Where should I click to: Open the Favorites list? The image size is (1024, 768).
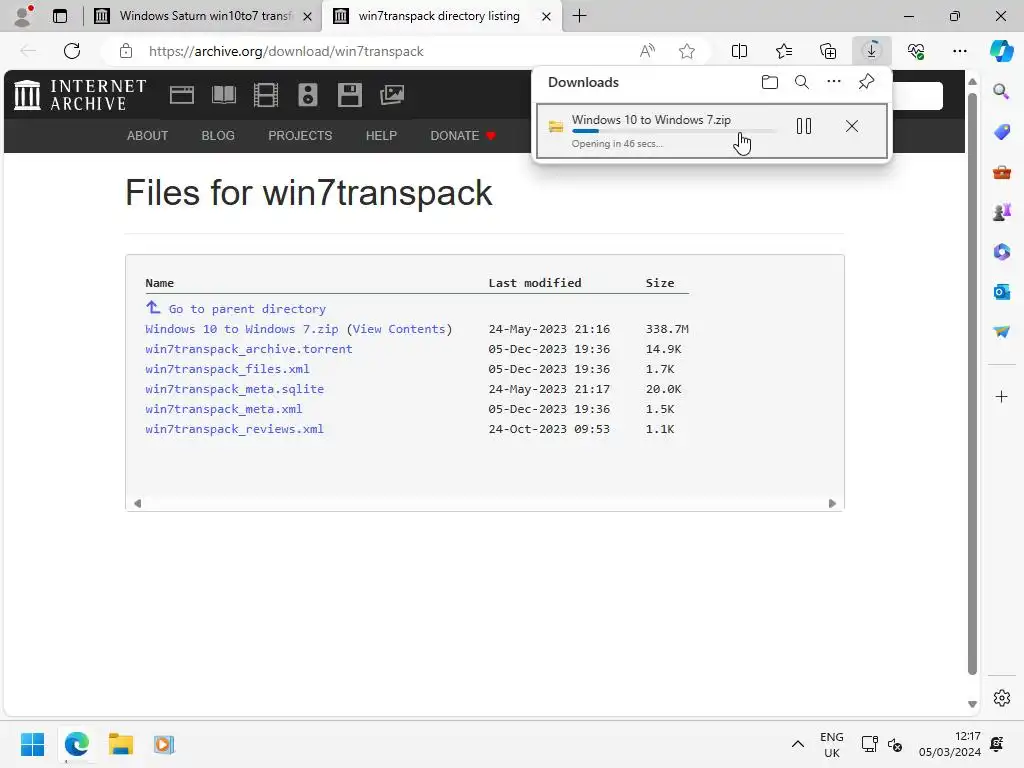click(784, 51)
